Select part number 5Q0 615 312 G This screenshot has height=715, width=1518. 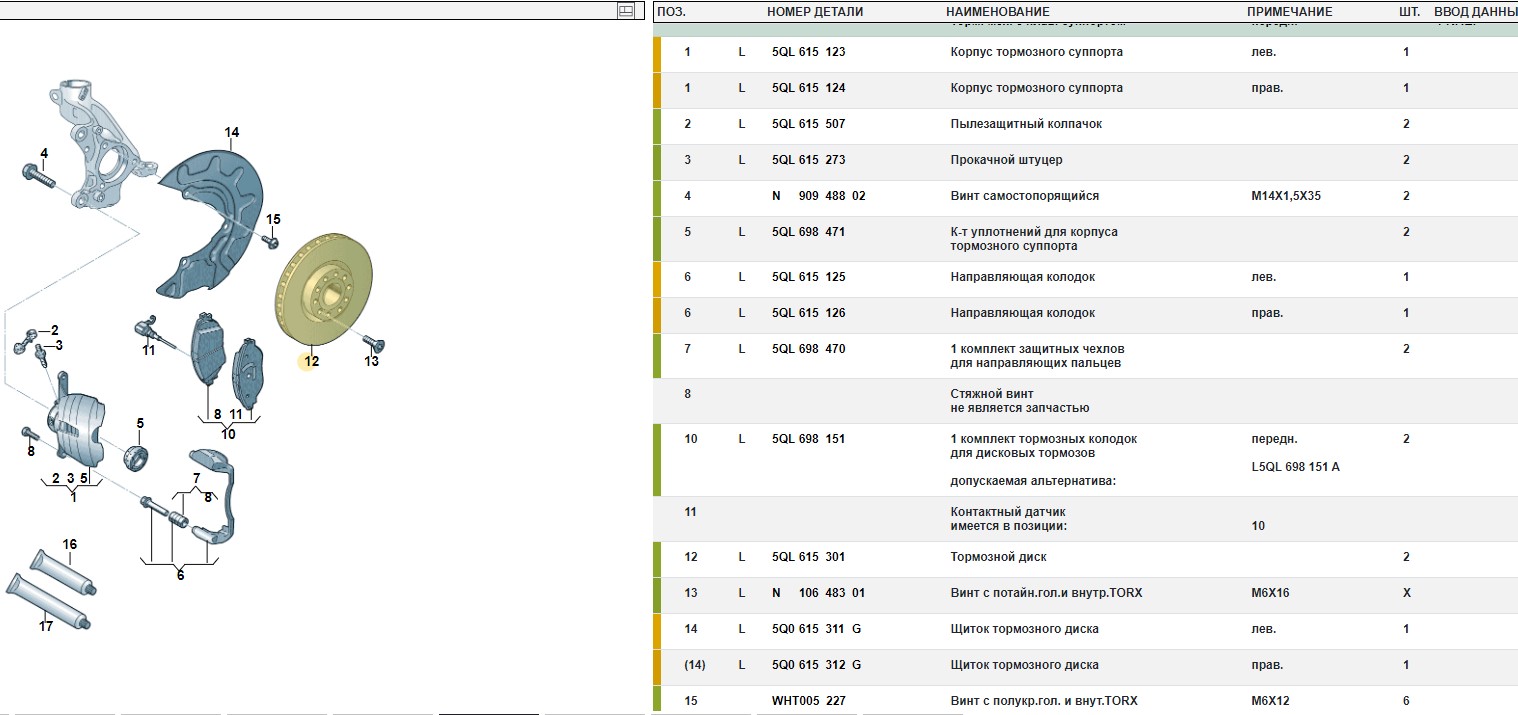point(816,665)
